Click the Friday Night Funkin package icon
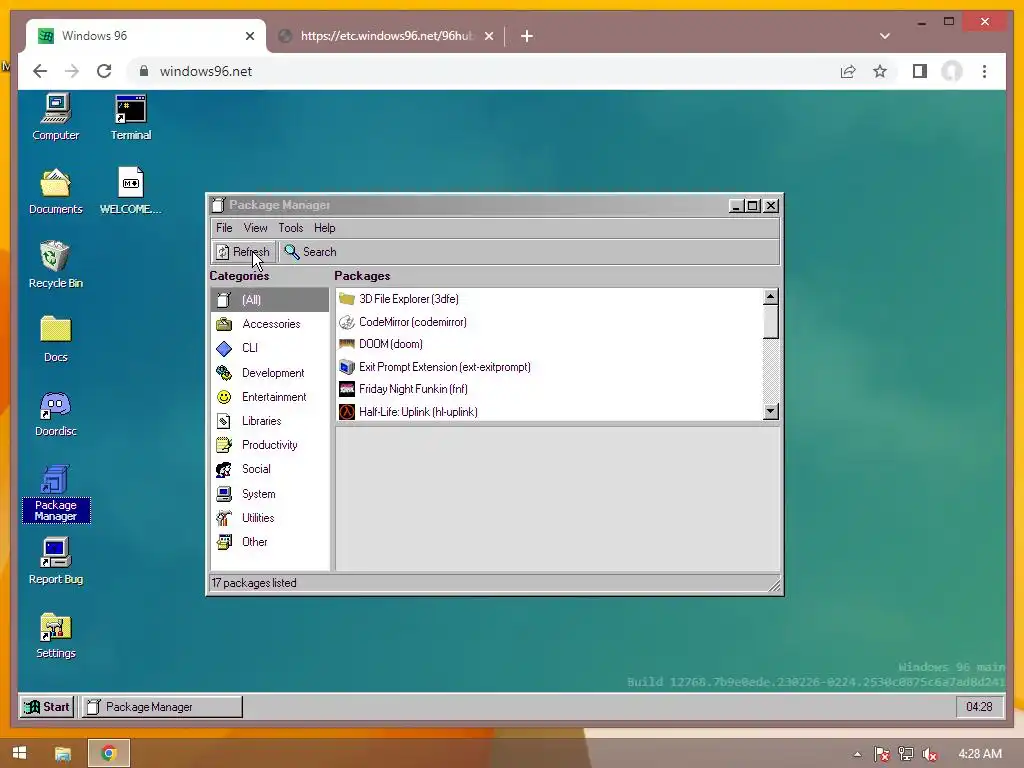 click(x=347, y=389)
